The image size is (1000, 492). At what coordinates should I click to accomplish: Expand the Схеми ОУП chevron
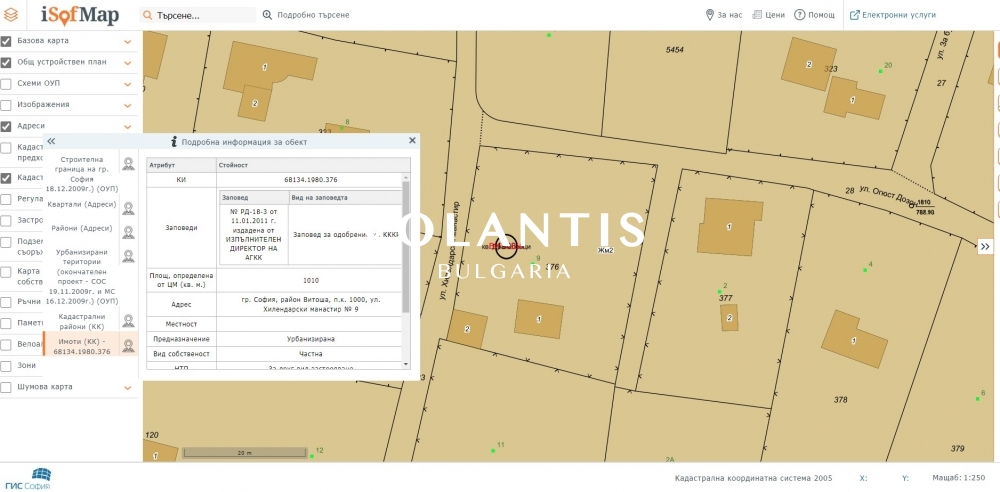point(128,84)
